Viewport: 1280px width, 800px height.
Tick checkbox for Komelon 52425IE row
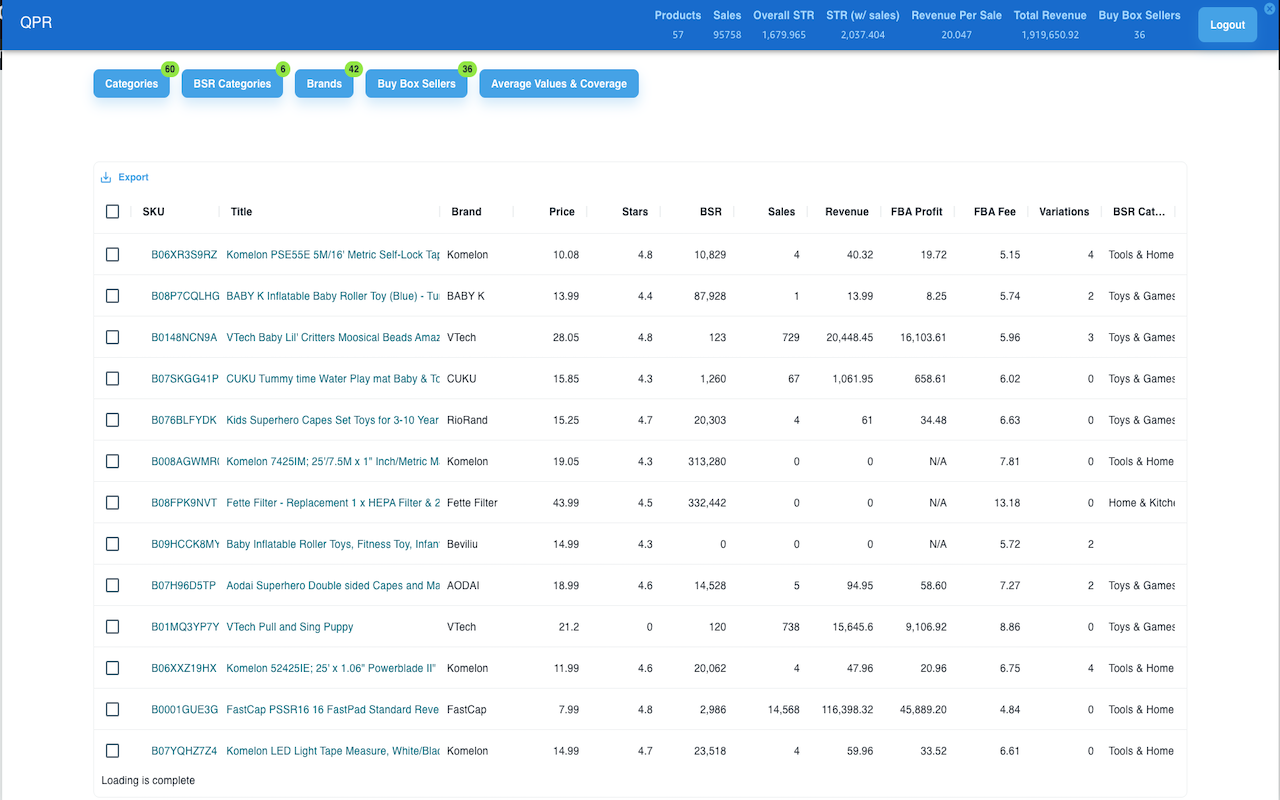(112, 668)
